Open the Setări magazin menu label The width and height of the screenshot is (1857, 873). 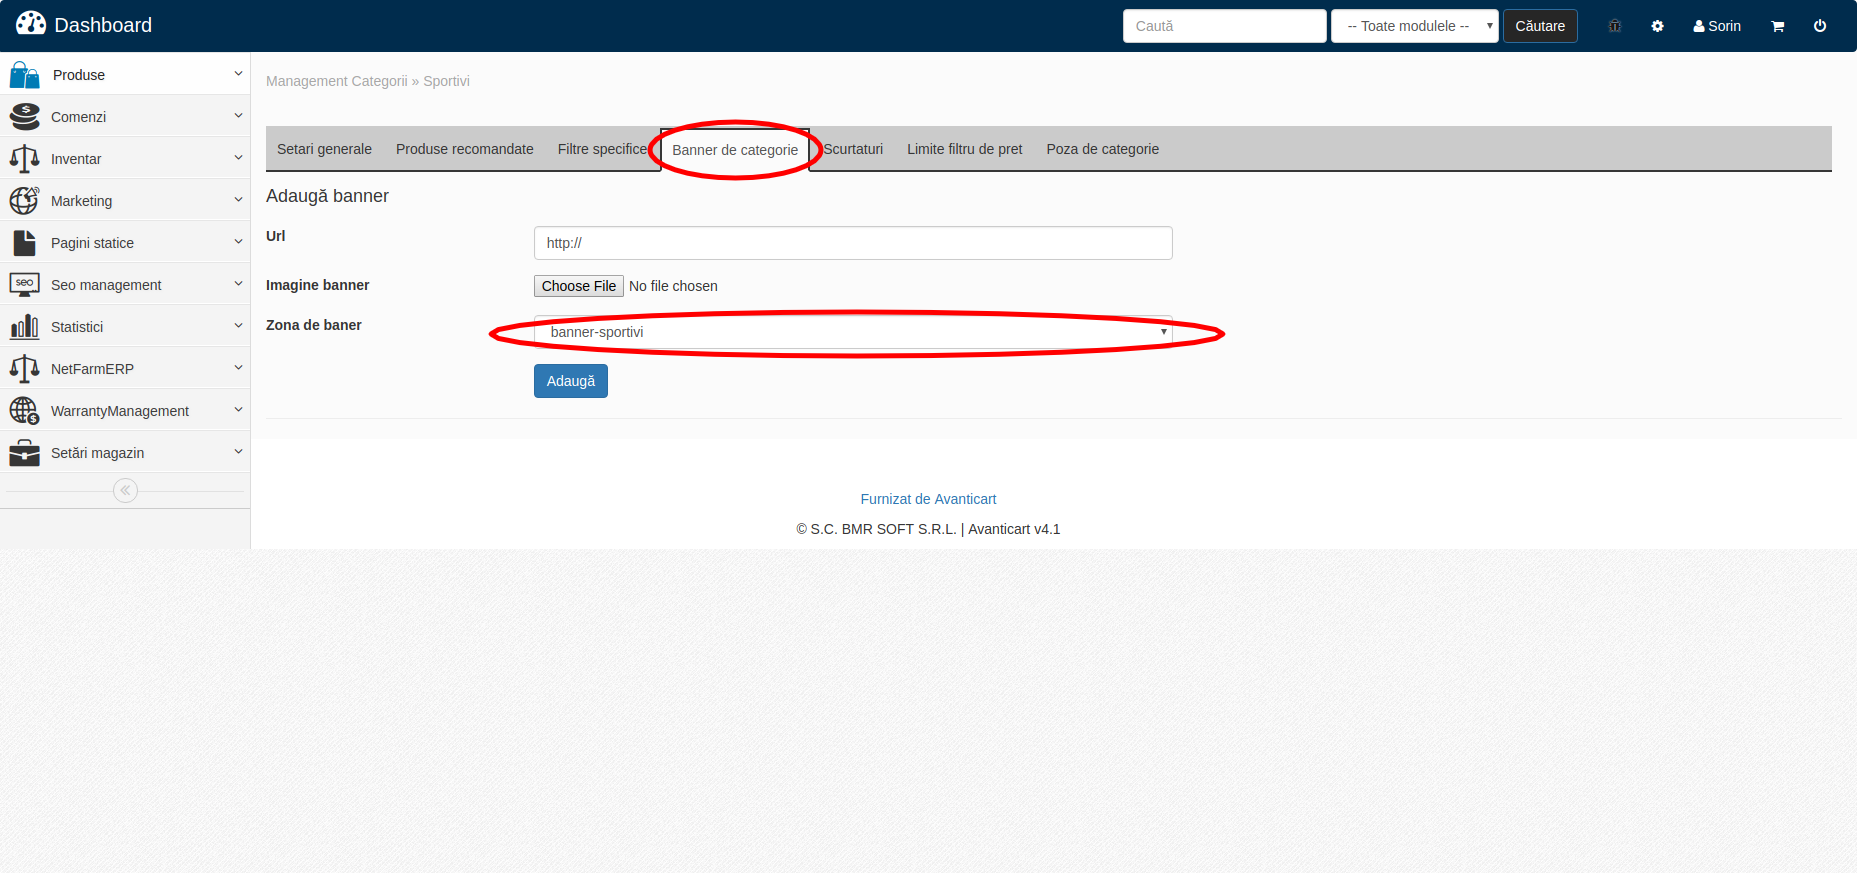98,453
